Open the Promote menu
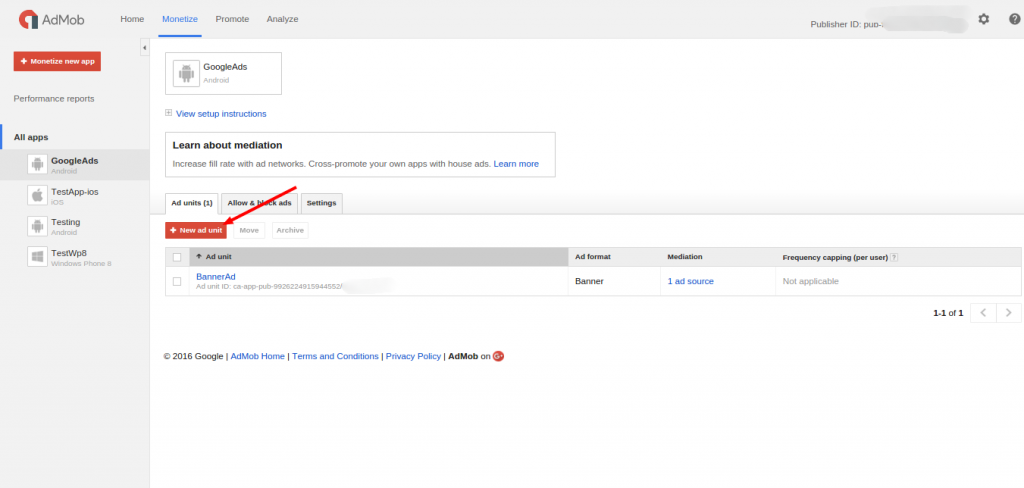 point(232,19)
